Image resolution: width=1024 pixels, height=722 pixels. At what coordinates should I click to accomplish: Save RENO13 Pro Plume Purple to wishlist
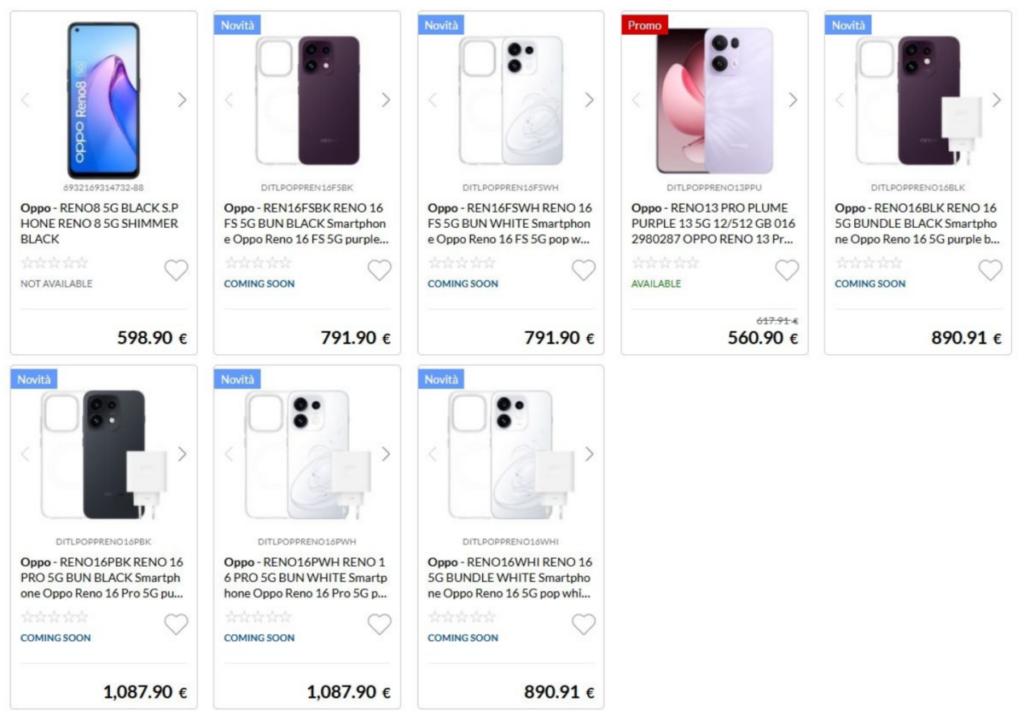pyautogui.click(x=787, y=270)
